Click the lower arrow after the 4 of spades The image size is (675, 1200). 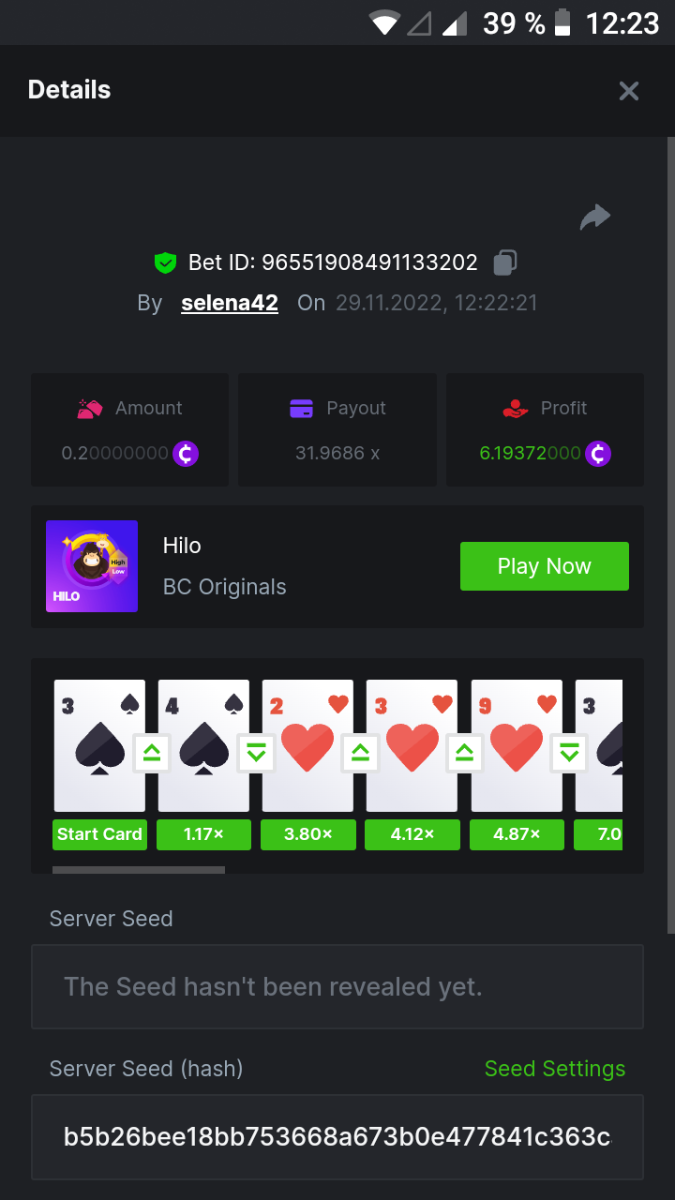256,753
